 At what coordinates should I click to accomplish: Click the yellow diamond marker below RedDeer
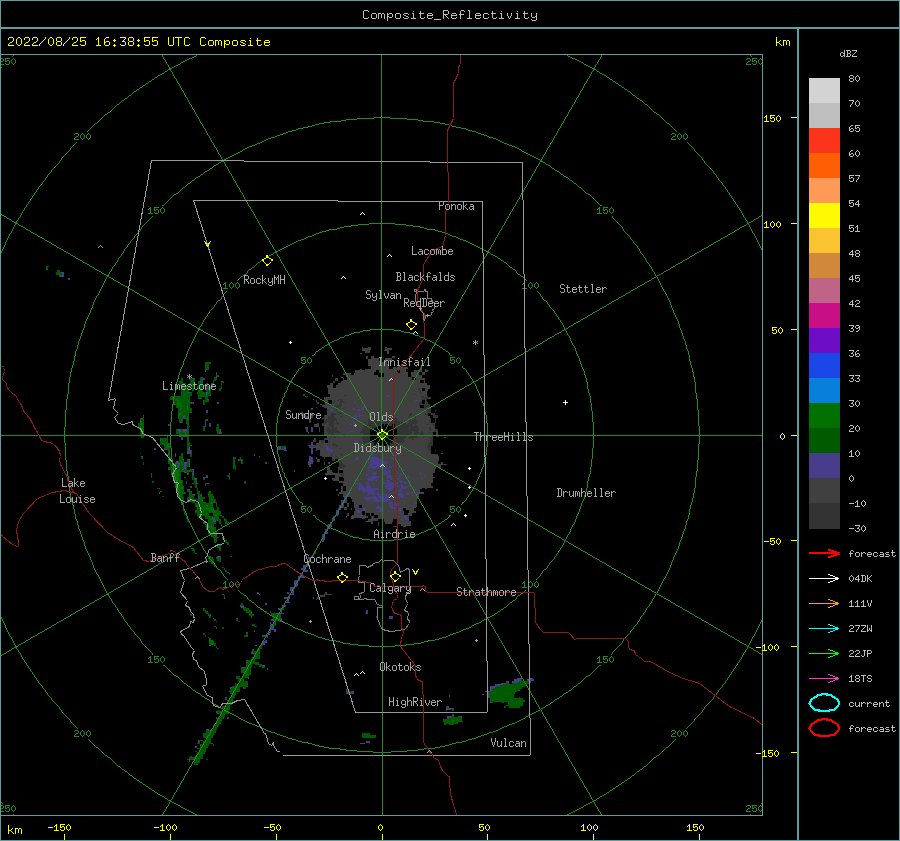click(x=411, y=325)
